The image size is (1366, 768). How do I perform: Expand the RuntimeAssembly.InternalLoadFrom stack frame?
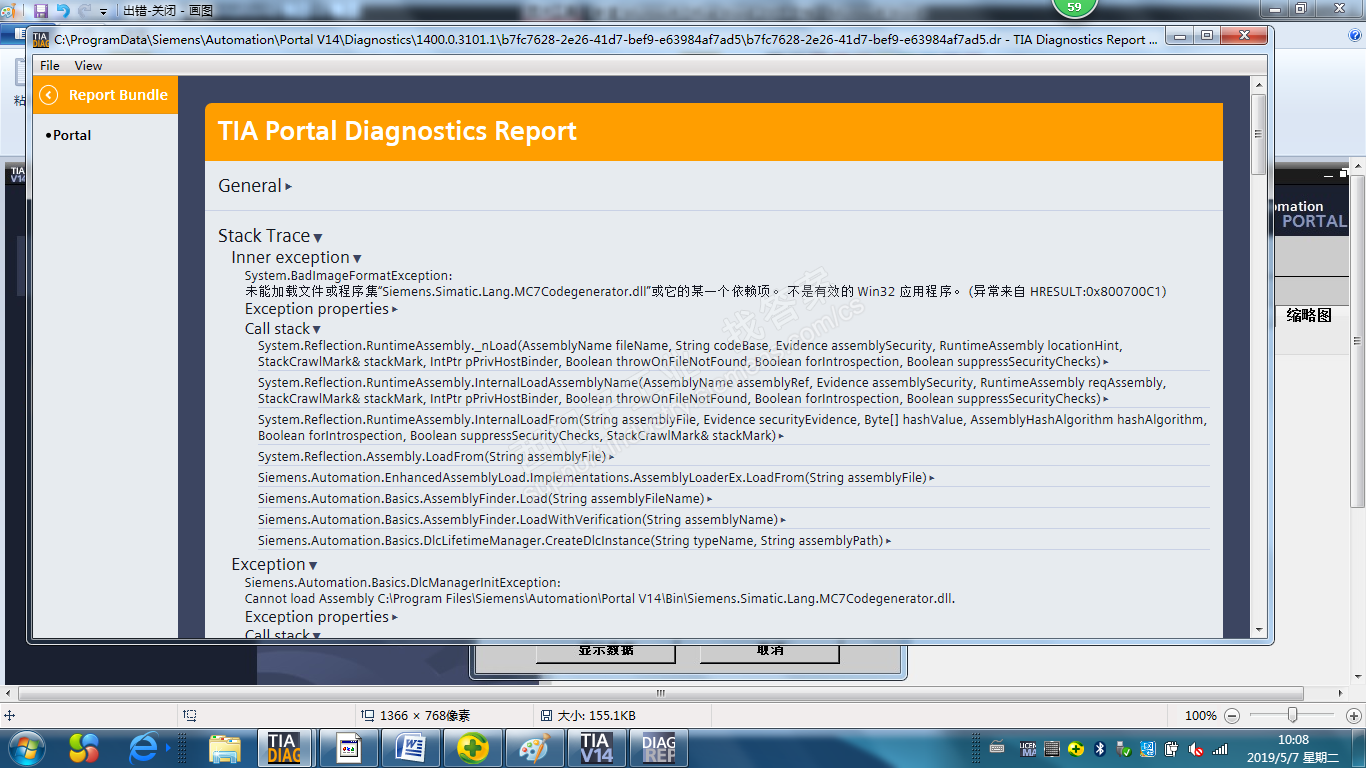780,436
